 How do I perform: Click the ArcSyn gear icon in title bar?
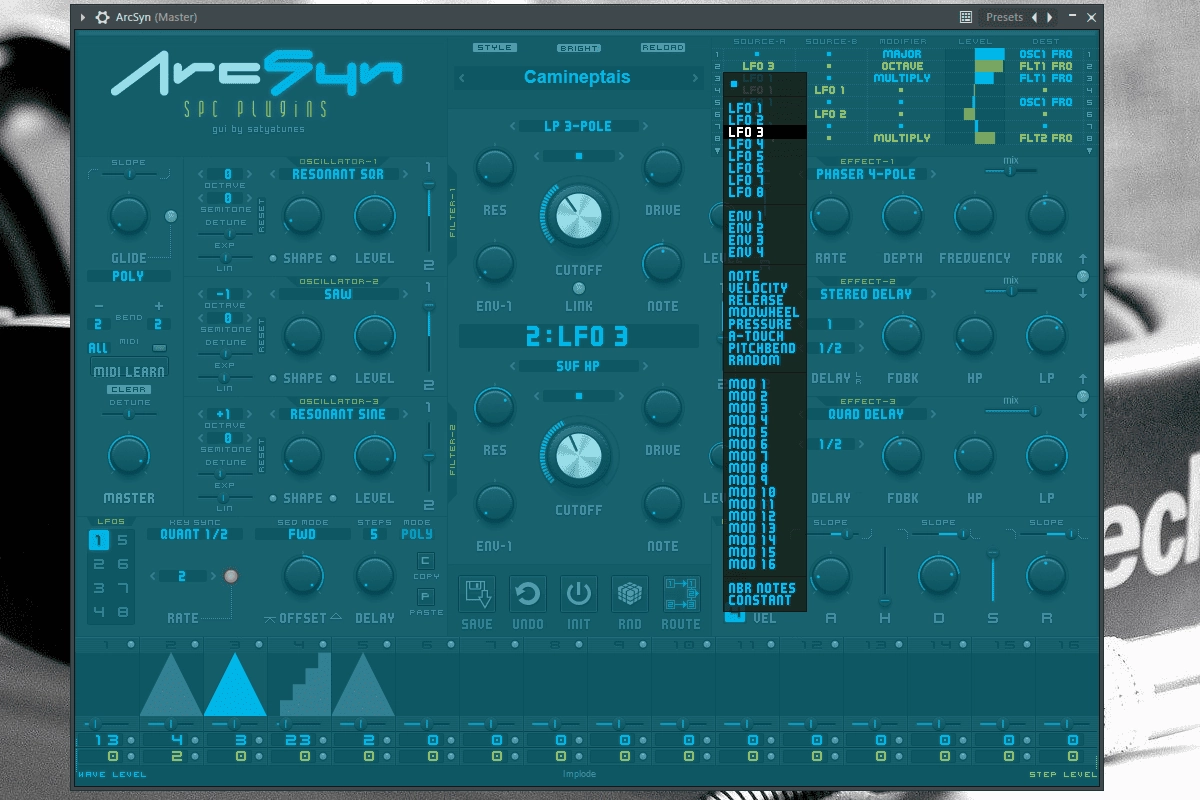(102, 17)
